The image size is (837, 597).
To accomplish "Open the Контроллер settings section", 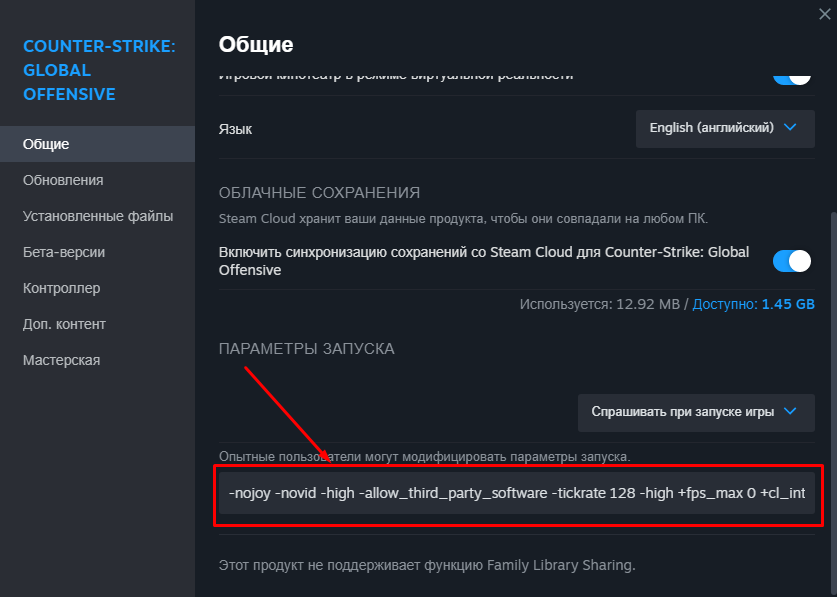I will 62,288.
